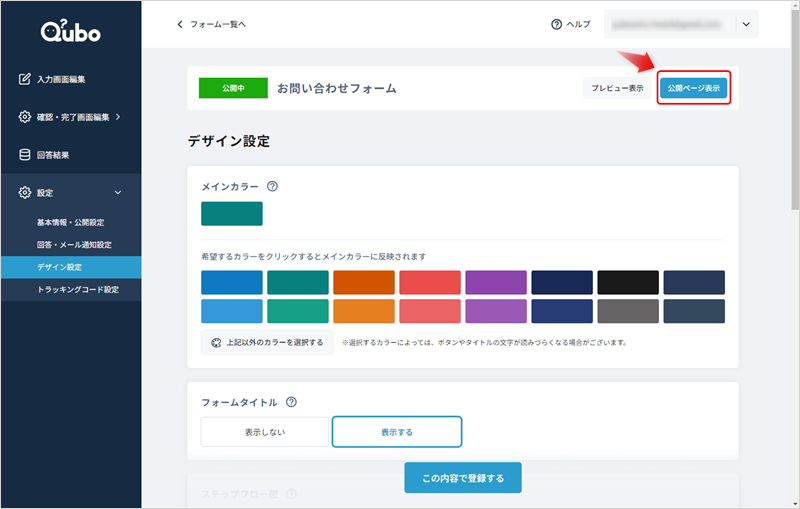Open 基本情報・公開設定 in sidebar
The height and width of the screenshot is (509, 800).
pyautogui.click(x=70, y=222)
